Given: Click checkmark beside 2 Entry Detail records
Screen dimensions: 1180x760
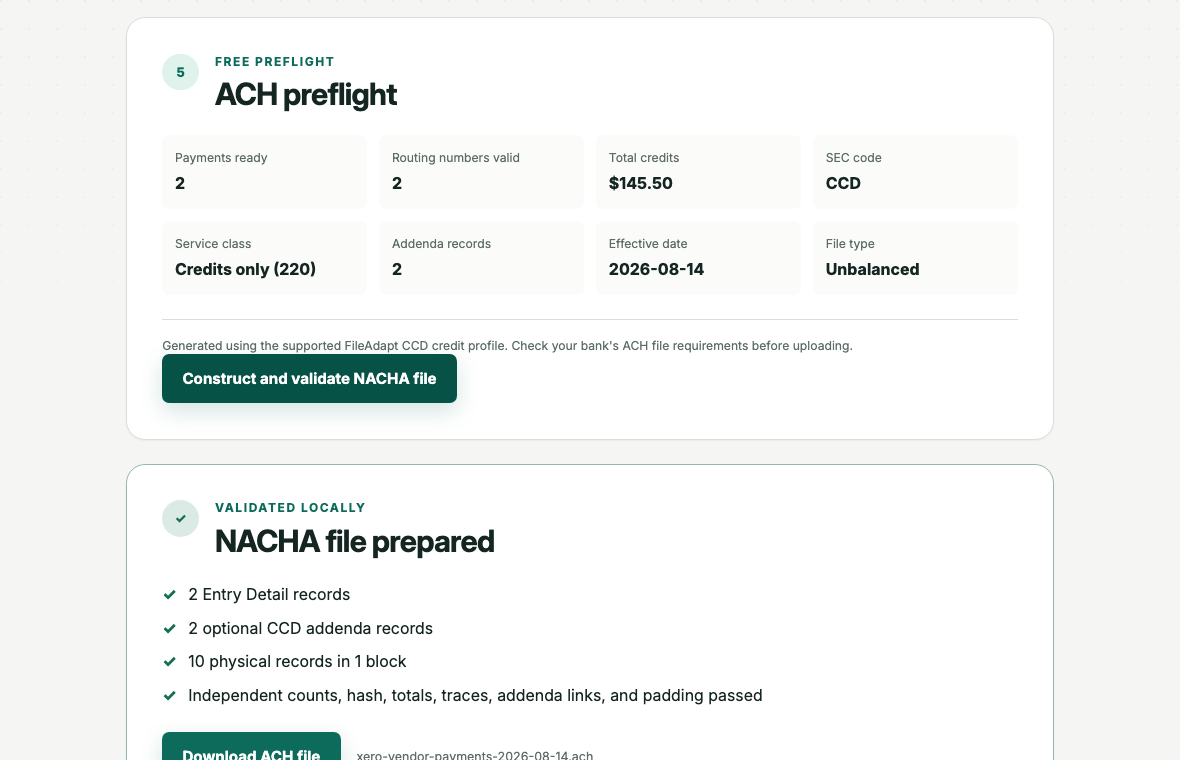Looking at the screenshot, I should coord(169,594).
